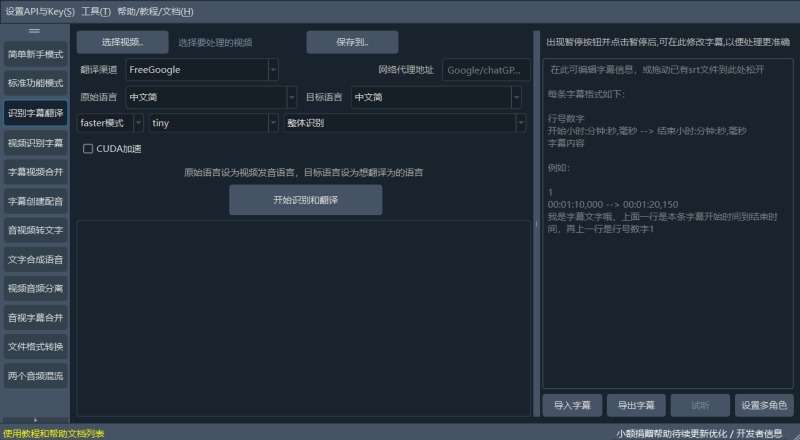Open the 工具 menu
The height and width of the screenshot is (440, 800).
[96, 11]
